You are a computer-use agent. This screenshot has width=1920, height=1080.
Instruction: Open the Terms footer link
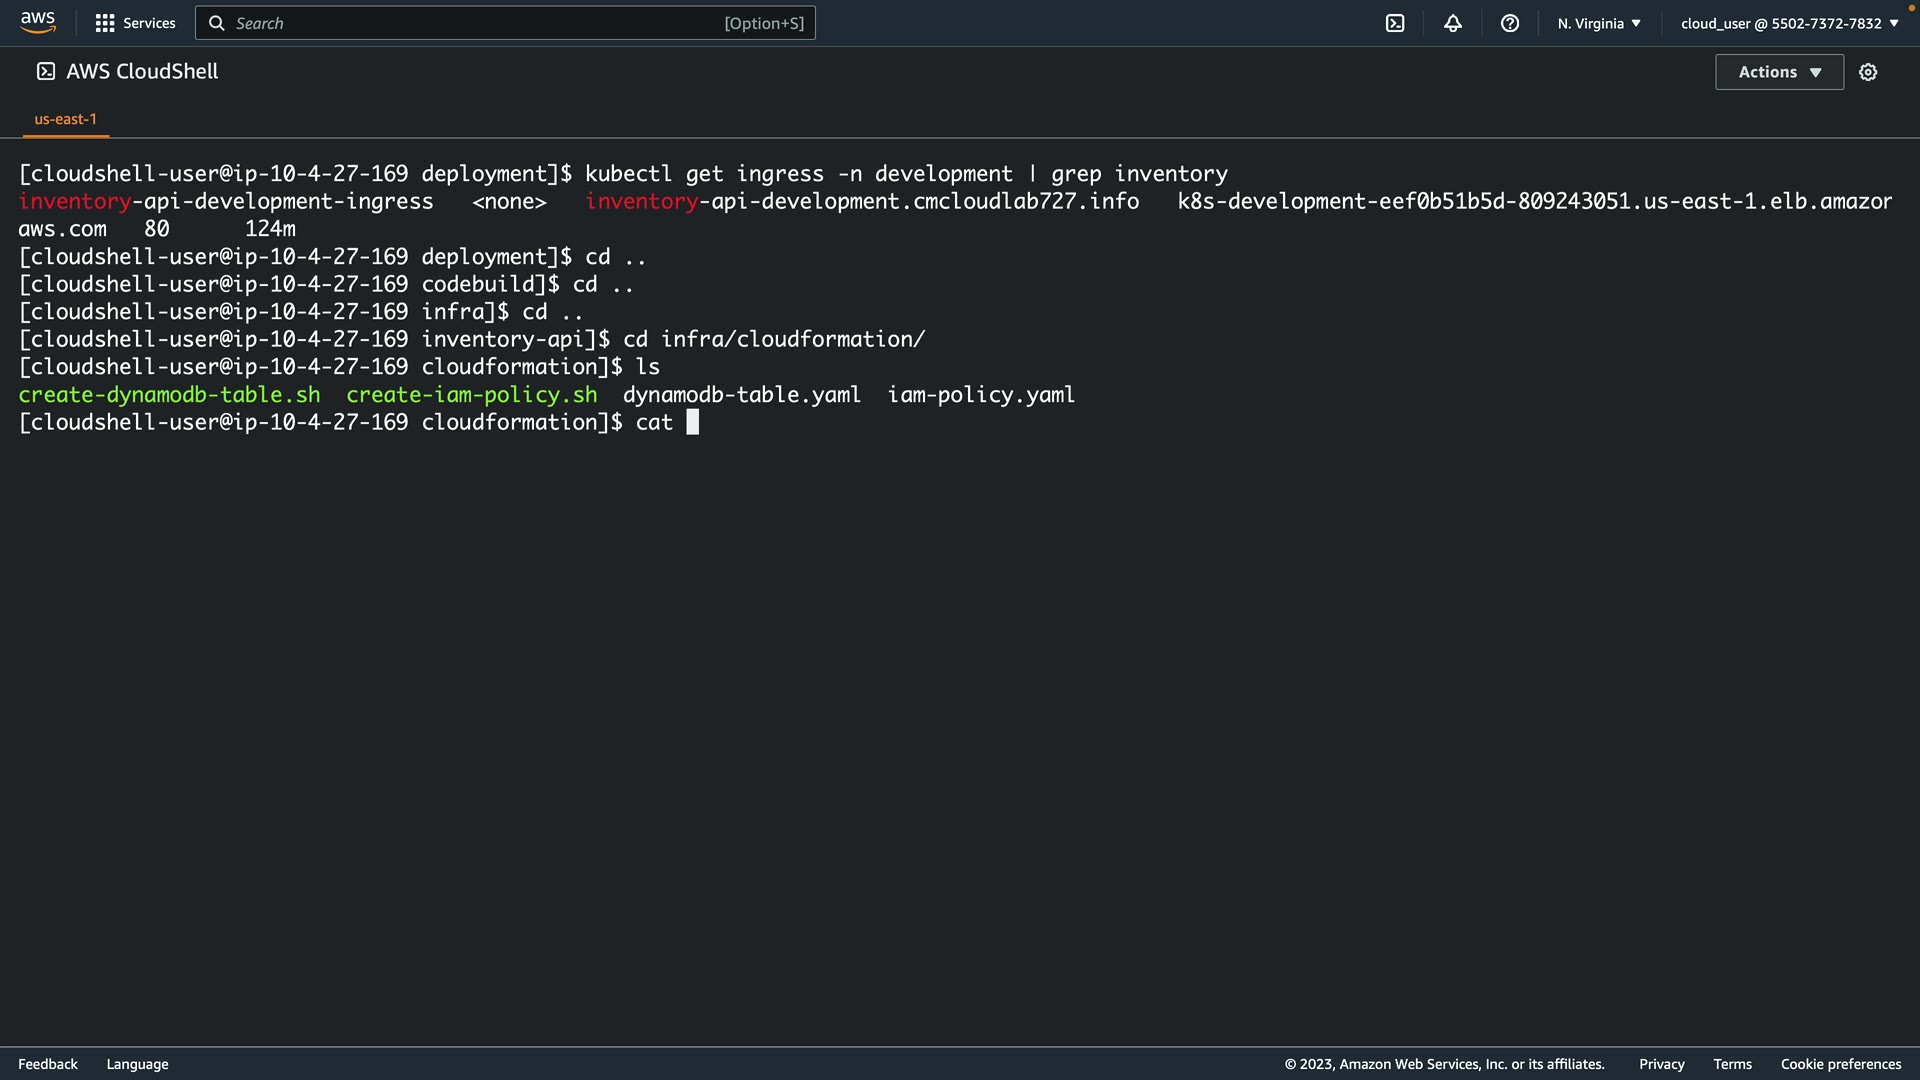pos(1732,1064)
